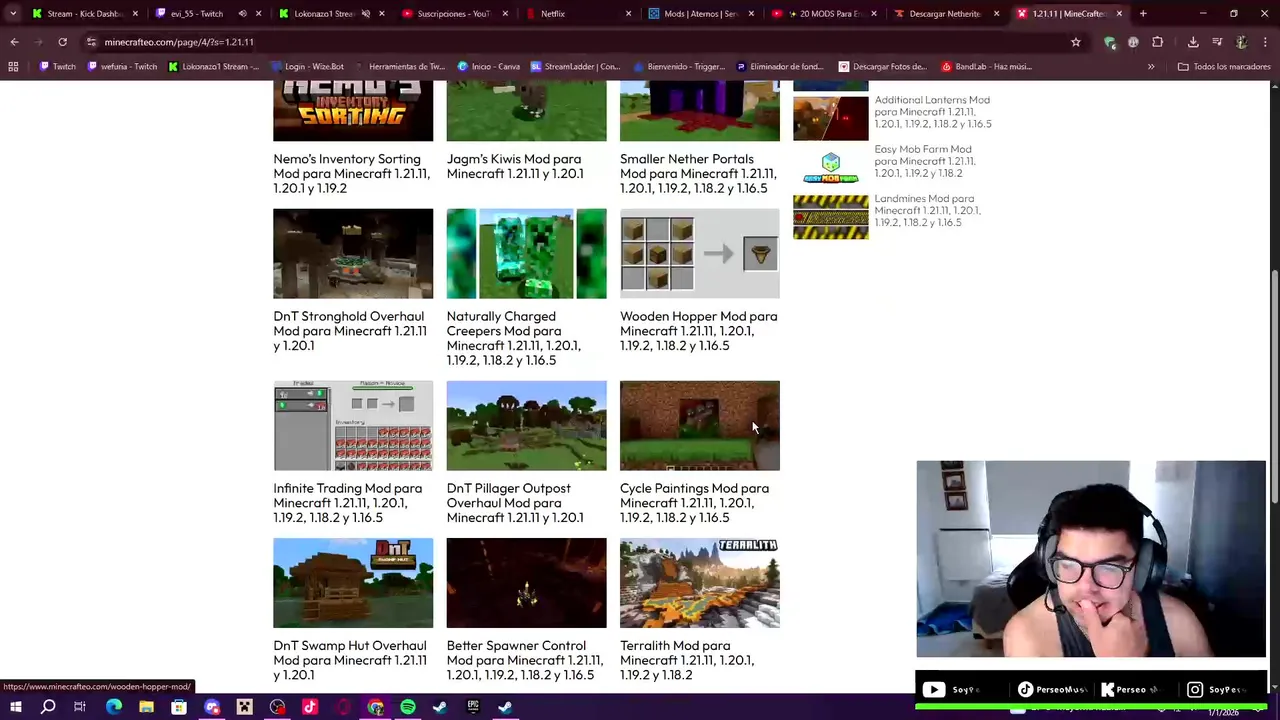Open the tab search chevron at top-left
The image size is (1280, 720).
click(12, 14)
